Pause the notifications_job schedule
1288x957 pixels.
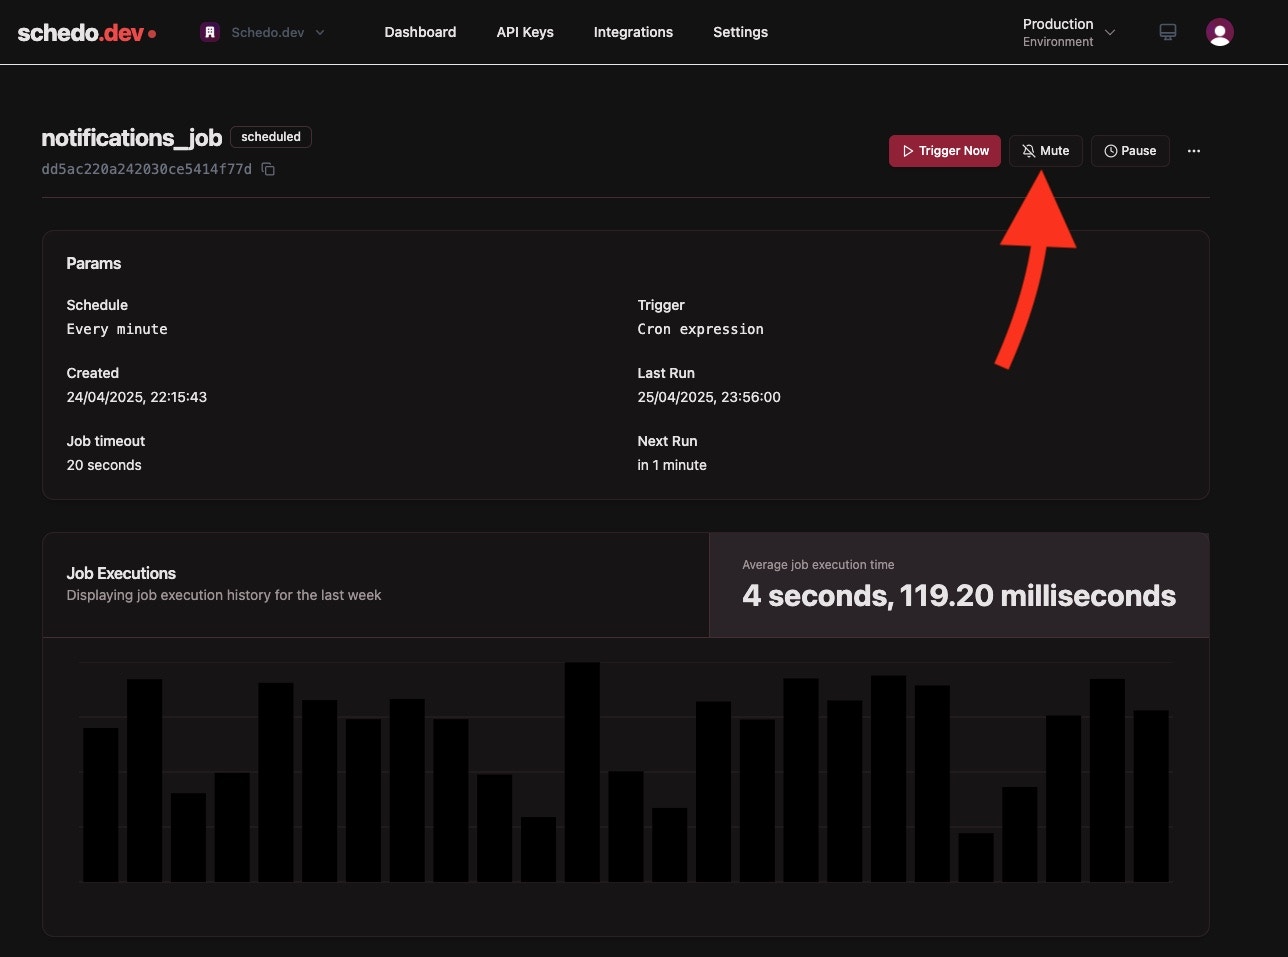coord(1130,150)
